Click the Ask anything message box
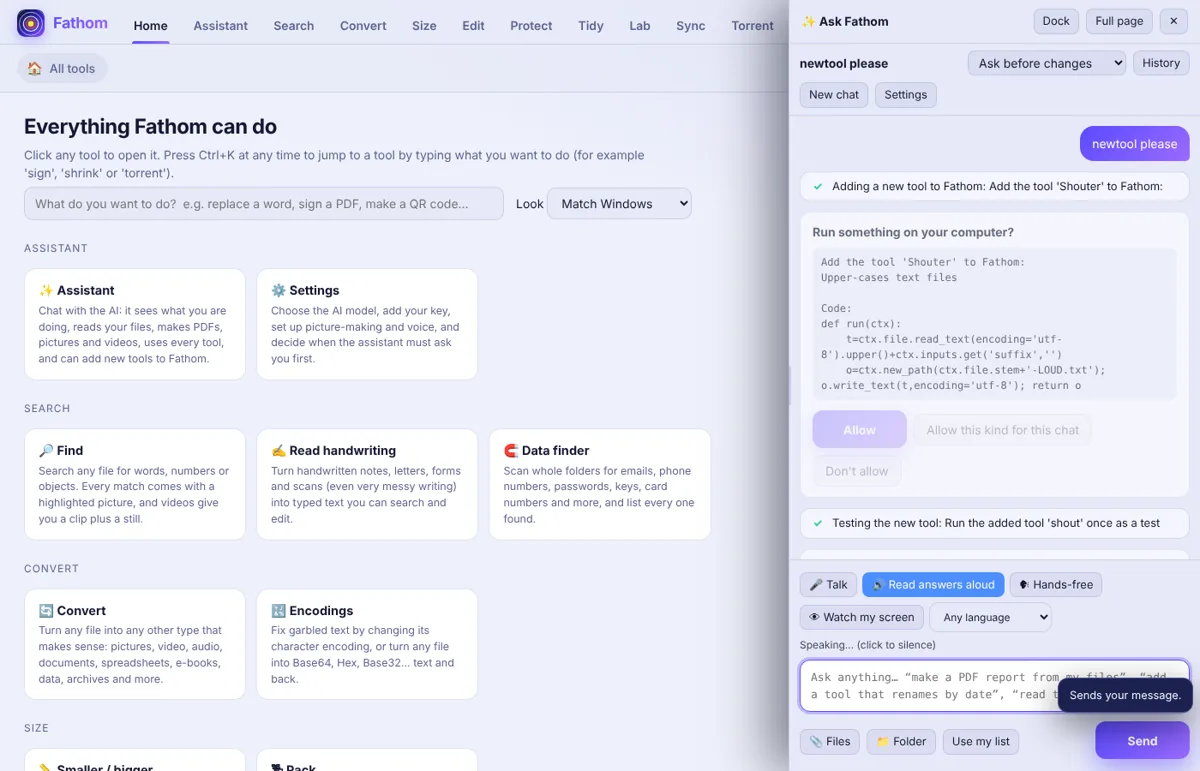 tap(994, 686)
